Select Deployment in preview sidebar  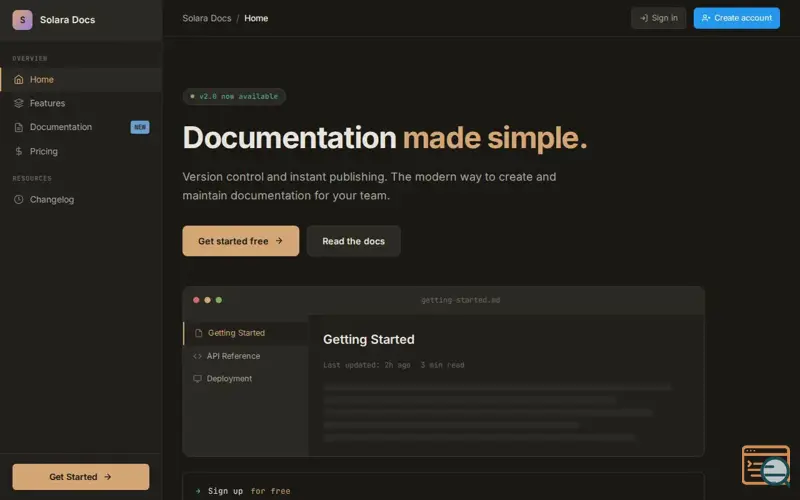click(x=245, y=379)
